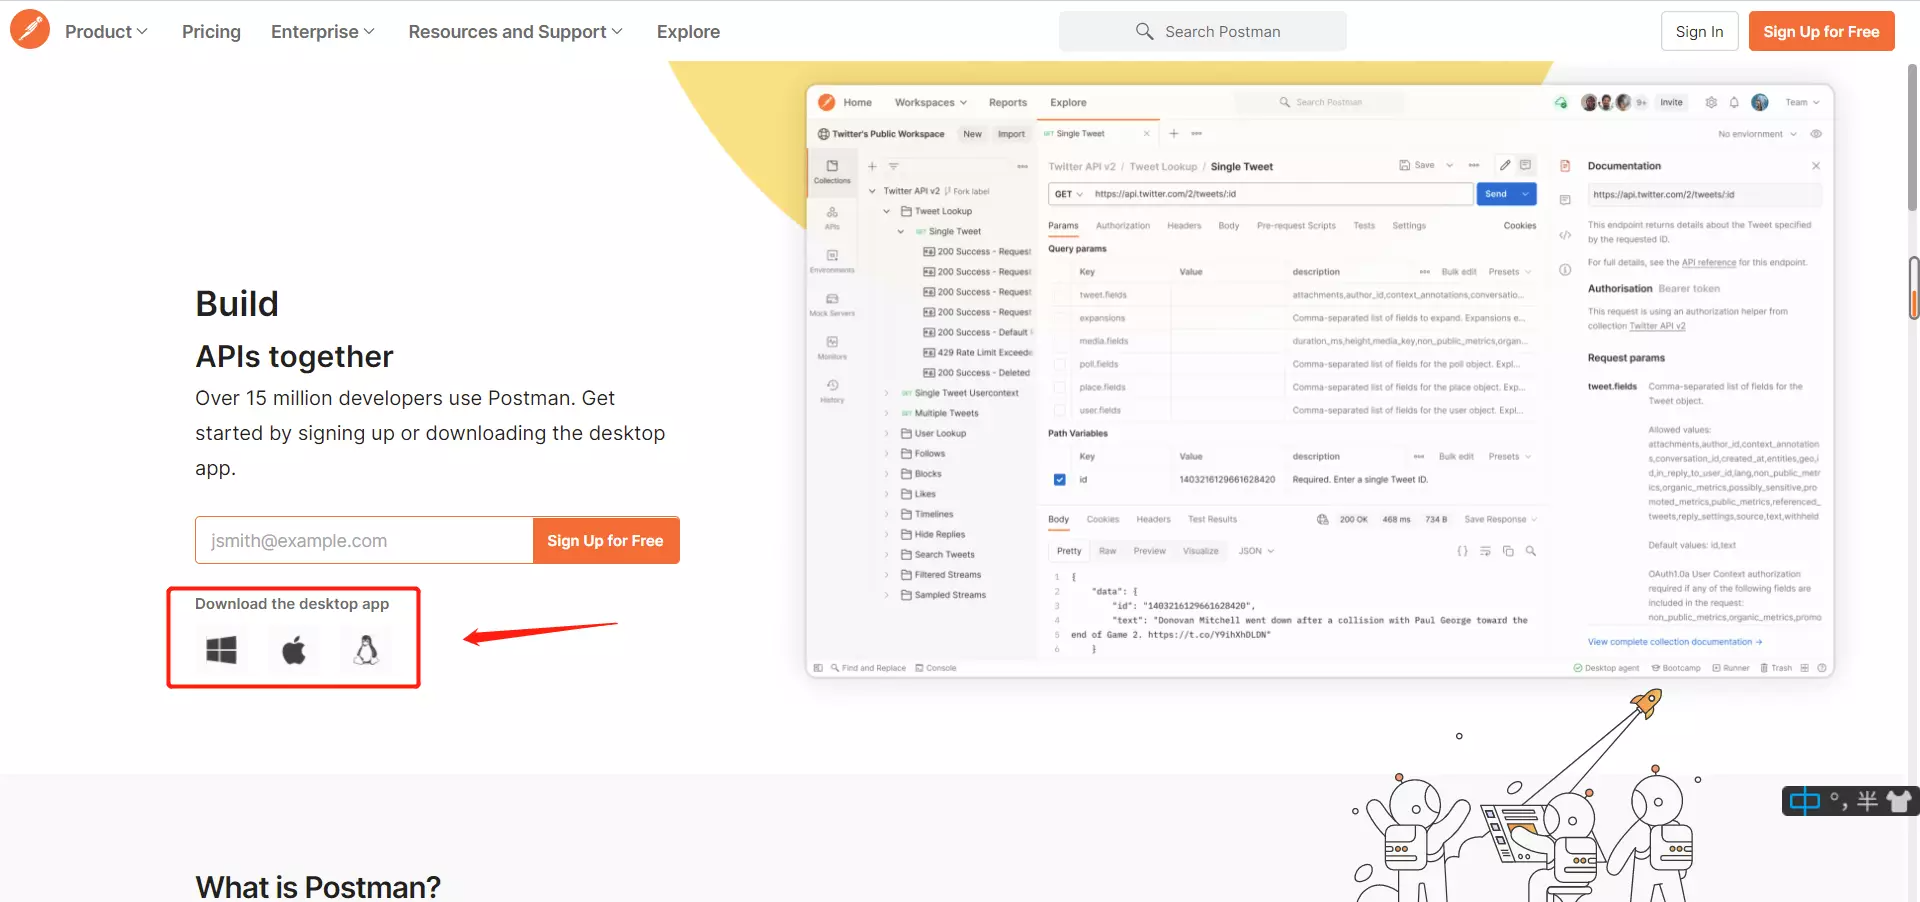
Task: Click the shirt skin icon in IME bar
Action: (1898, 801)
